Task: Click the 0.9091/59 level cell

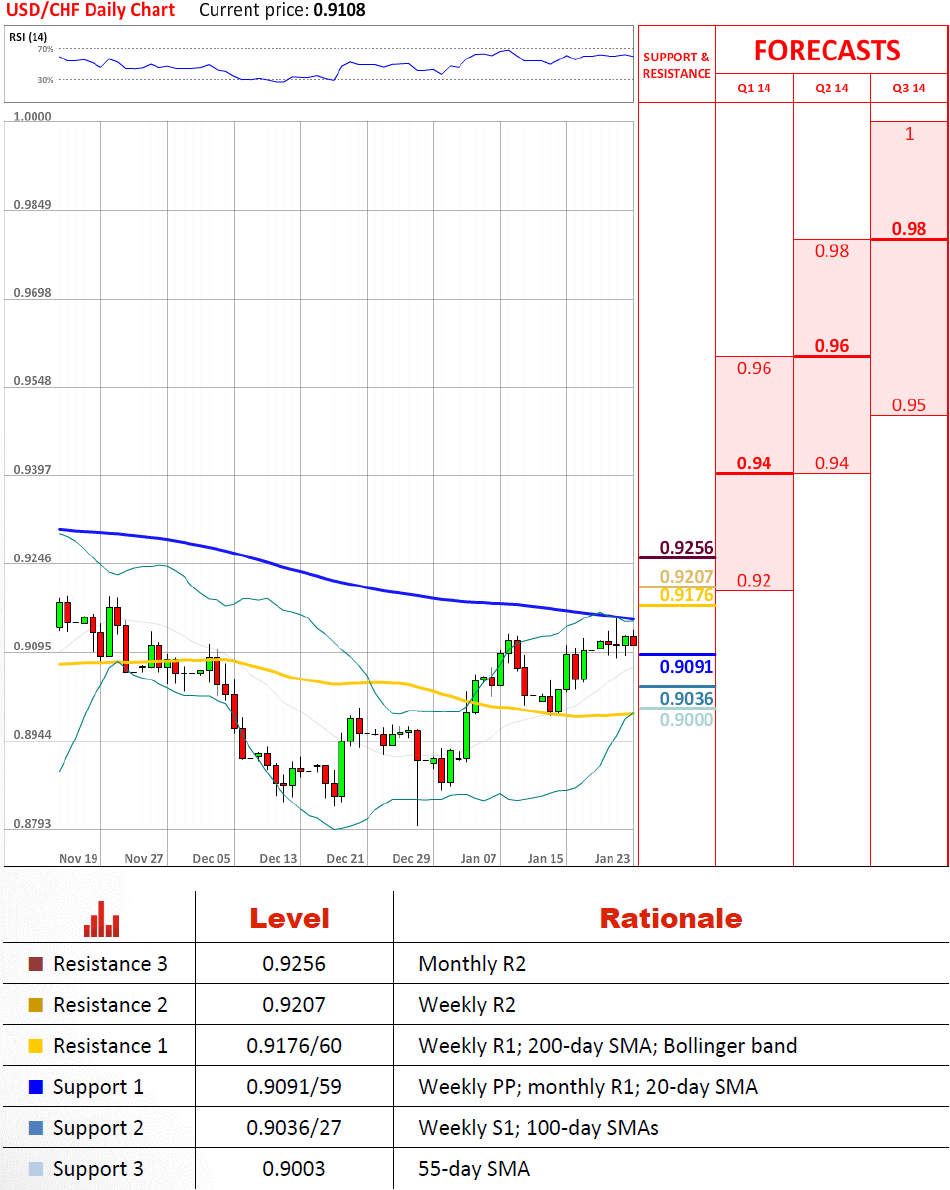Action: 294,1087
